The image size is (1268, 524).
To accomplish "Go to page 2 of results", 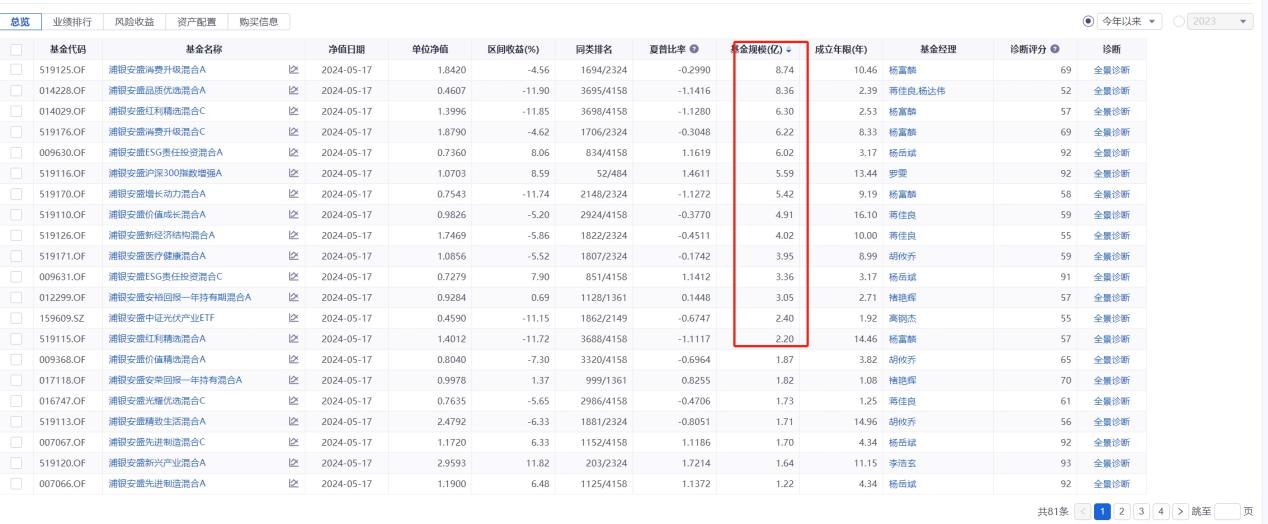I will pos(1122,511).
